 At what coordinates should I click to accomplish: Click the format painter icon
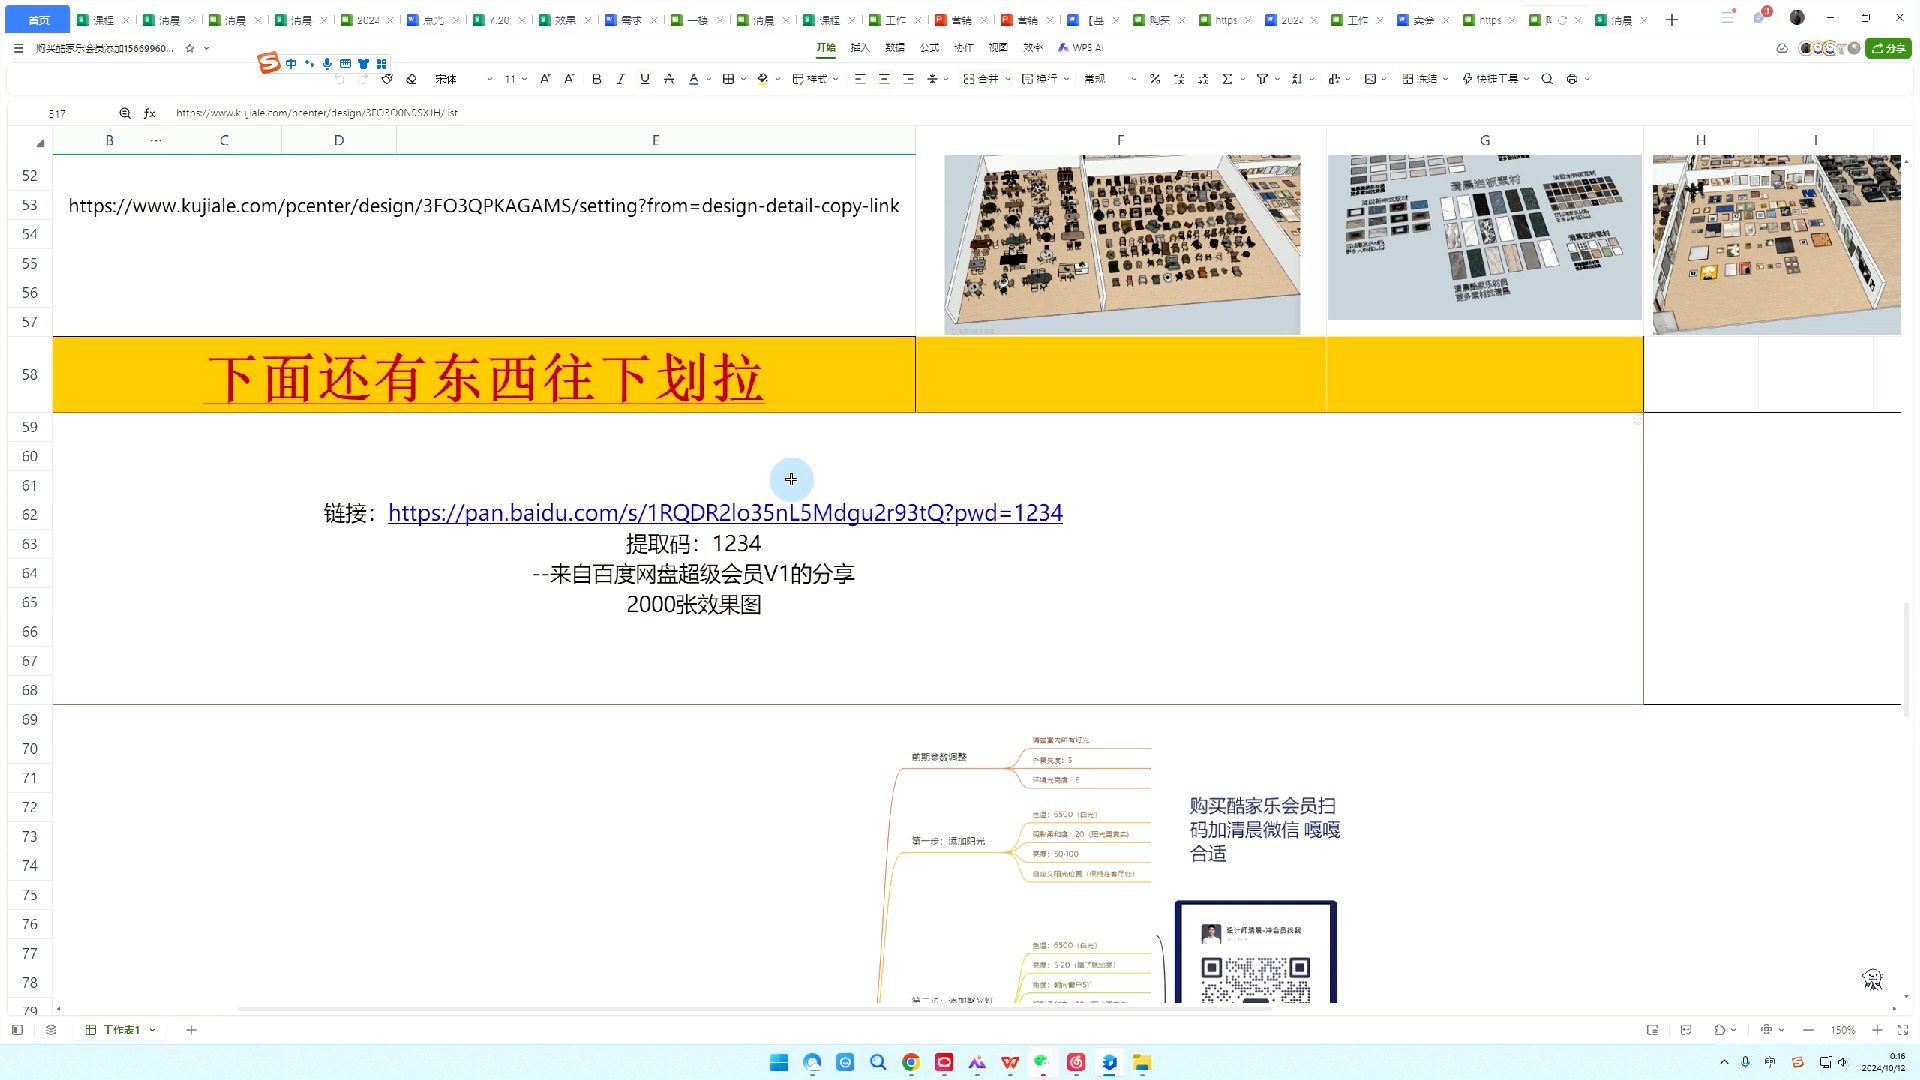387,79
